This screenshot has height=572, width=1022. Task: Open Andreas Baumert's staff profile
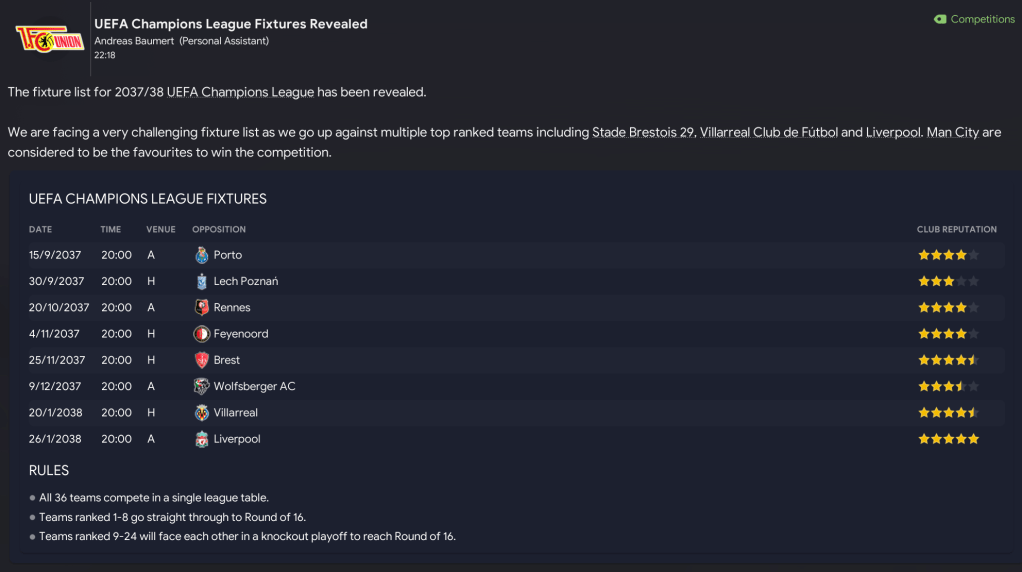pyautogui.click(x=134, y=41)
